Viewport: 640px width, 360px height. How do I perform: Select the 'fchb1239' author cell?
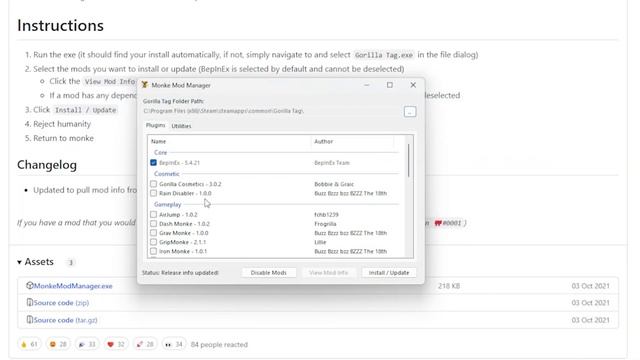point(326,214)
